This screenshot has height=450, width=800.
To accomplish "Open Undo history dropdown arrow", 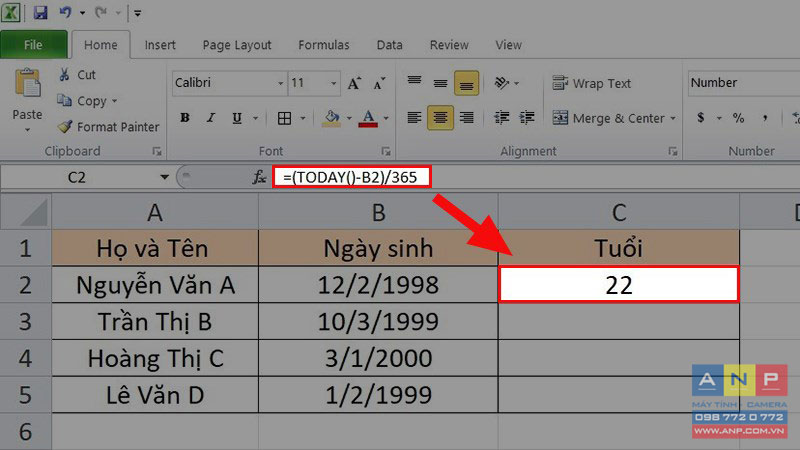I will click(x=82, y=13).
